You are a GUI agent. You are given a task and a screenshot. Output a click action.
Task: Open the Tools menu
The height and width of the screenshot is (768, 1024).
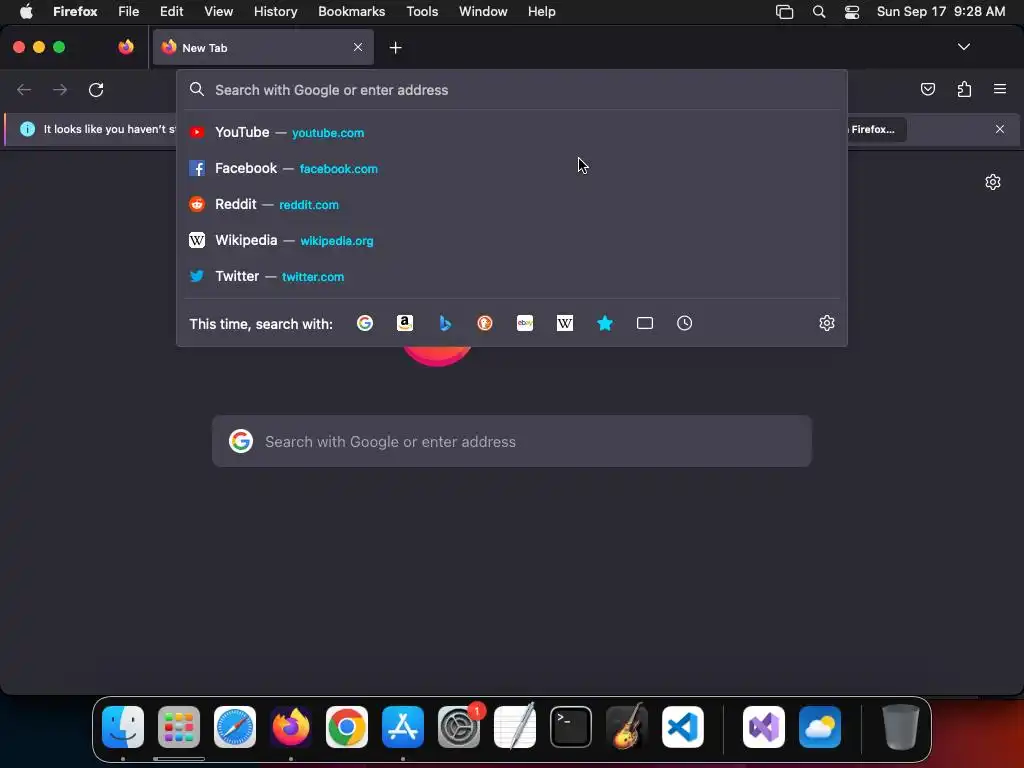pos(422,11)
